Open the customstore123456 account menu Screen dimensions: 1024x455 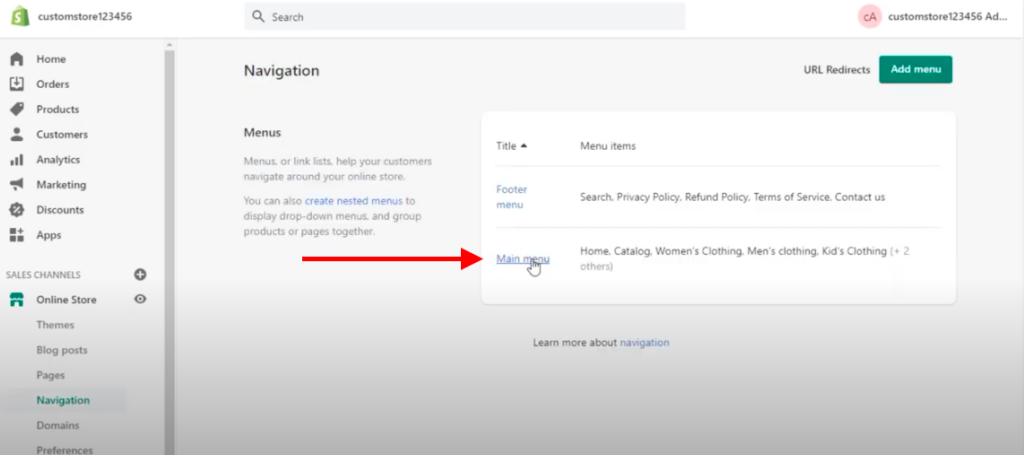[930, 16]
